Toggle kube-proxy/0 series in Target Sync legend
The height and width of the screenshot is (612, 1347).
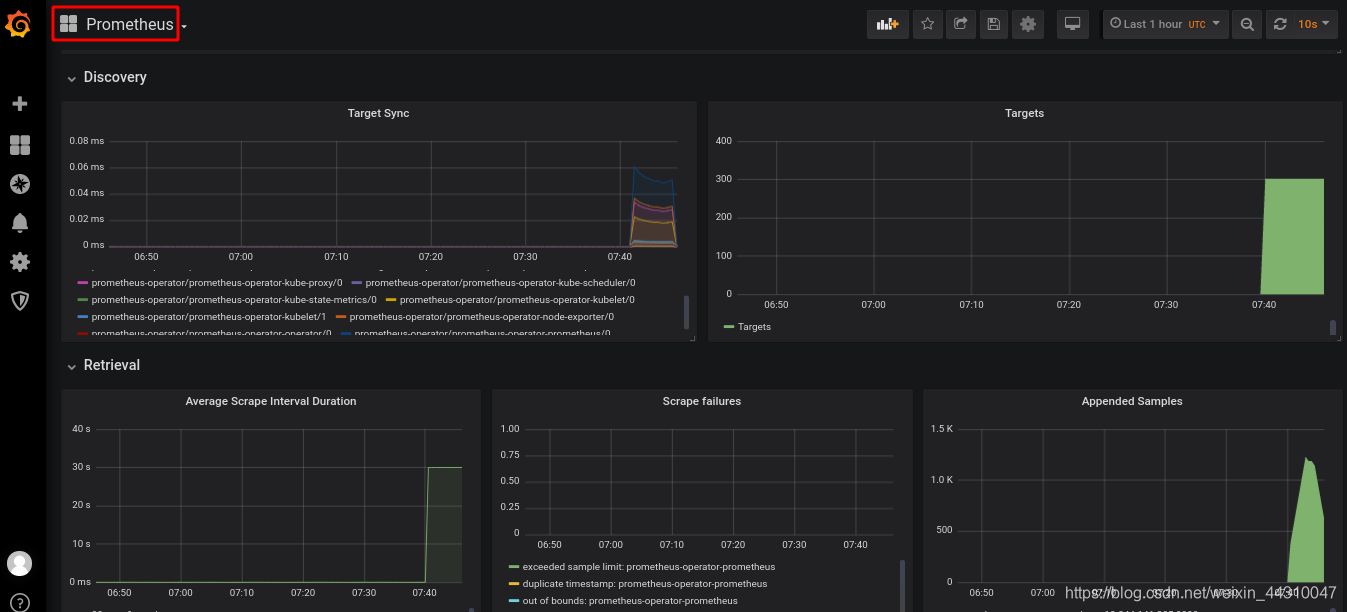click(x=217, y=282)
